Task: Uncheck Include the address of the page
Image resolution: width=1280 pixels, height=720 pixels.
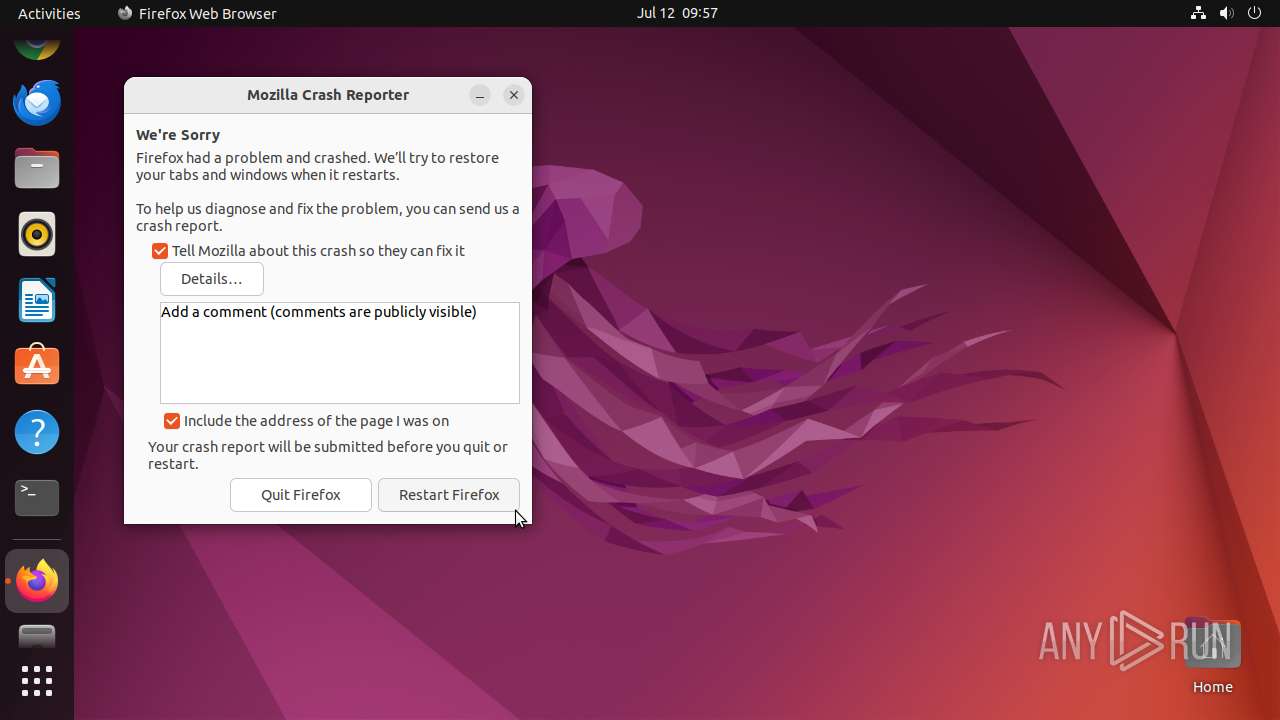Action: tap(172, 421)
